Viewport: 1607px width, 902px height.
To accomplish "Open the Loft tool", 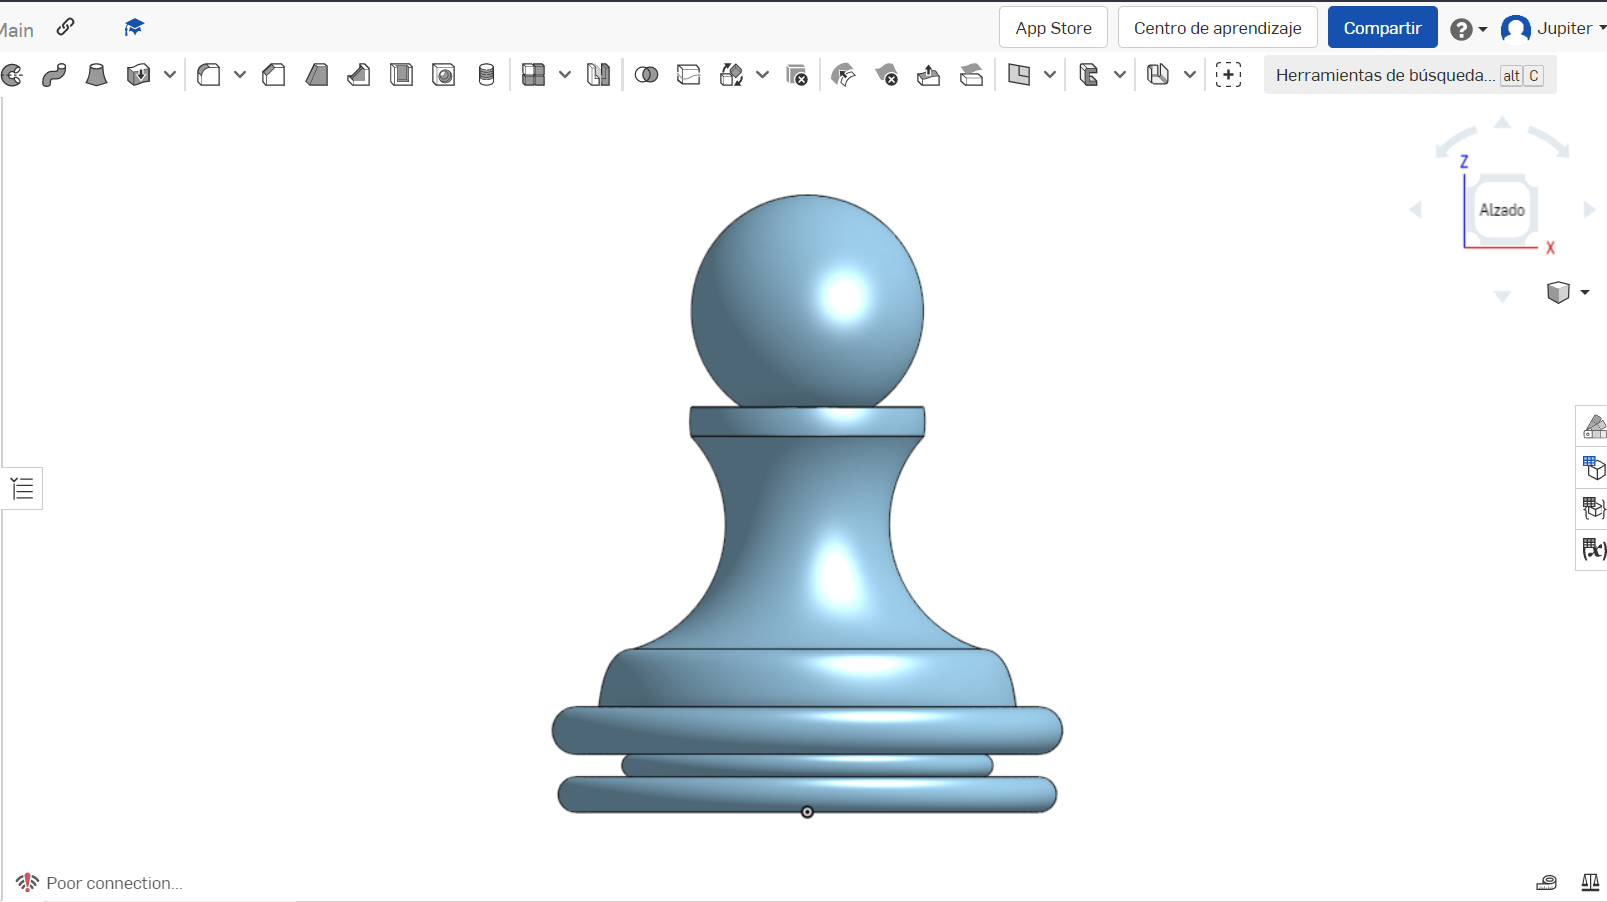I will [96, 74].
